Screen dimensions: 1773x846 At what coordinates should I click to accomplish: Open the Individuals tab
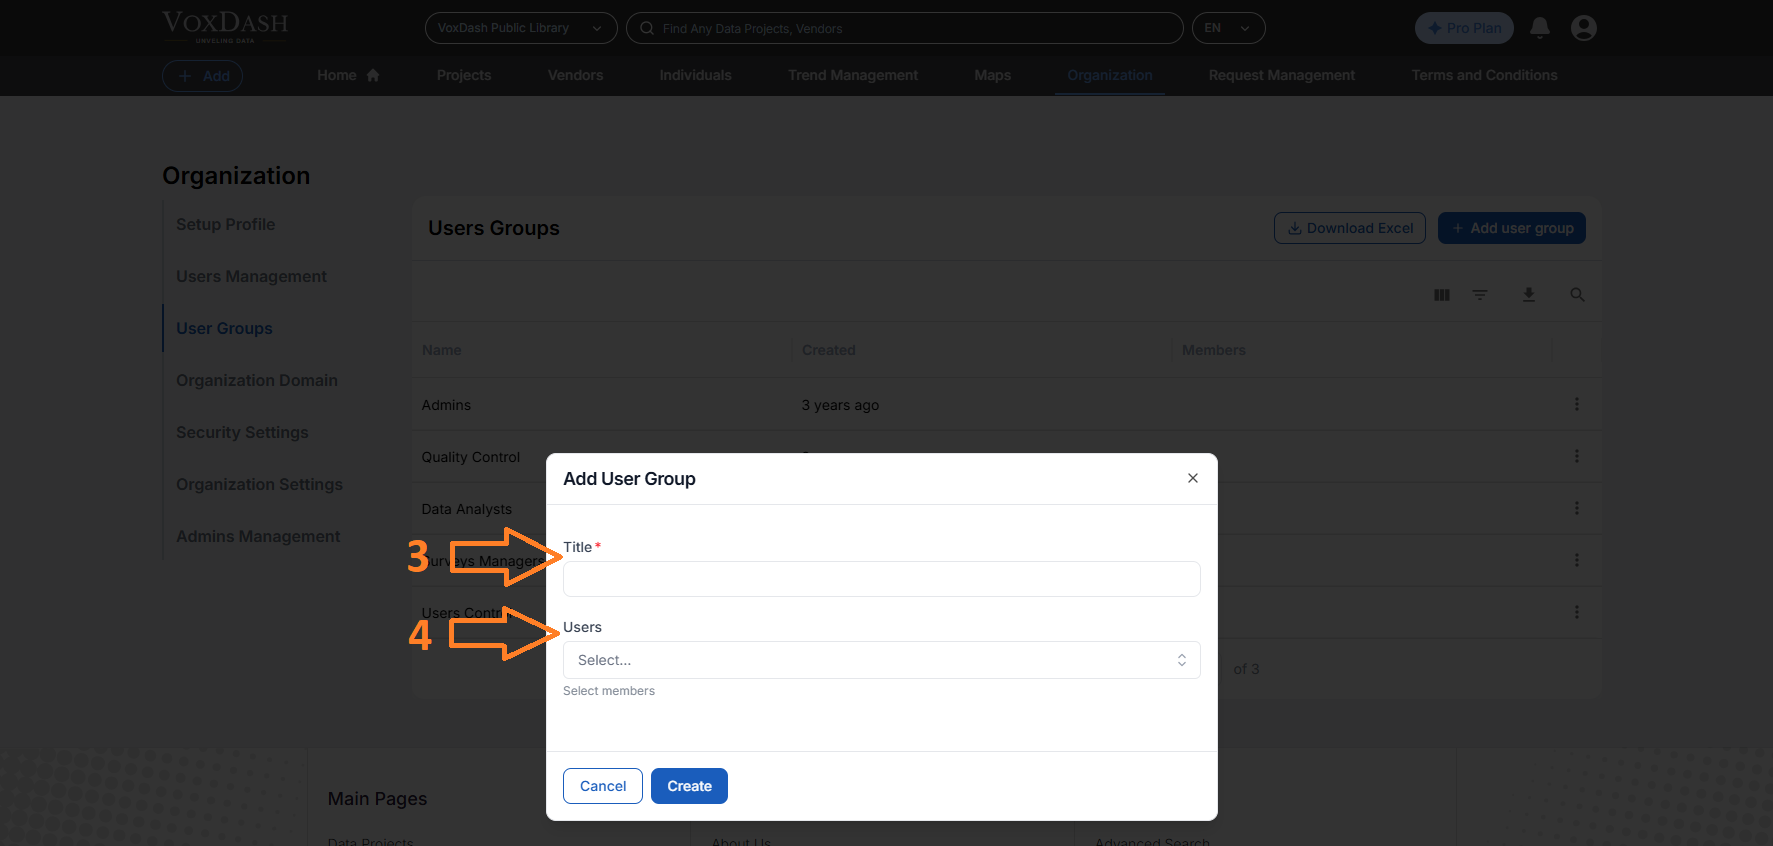695,75
